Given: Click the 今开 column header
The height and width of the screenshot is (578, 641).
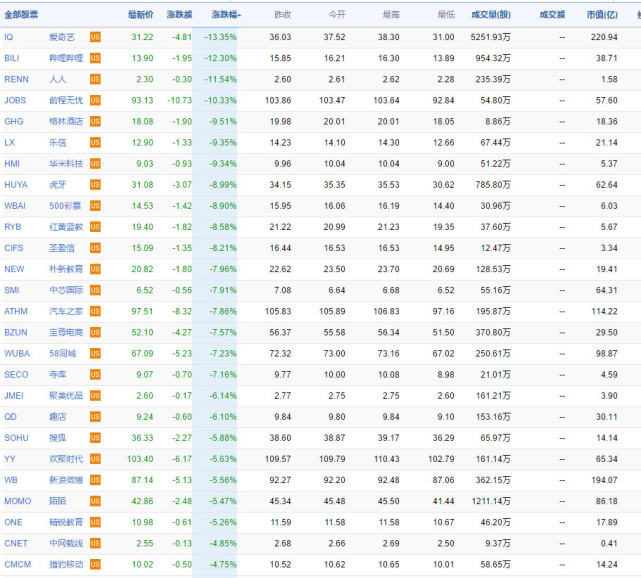Looking at the screenshot, I should point(337,15).
